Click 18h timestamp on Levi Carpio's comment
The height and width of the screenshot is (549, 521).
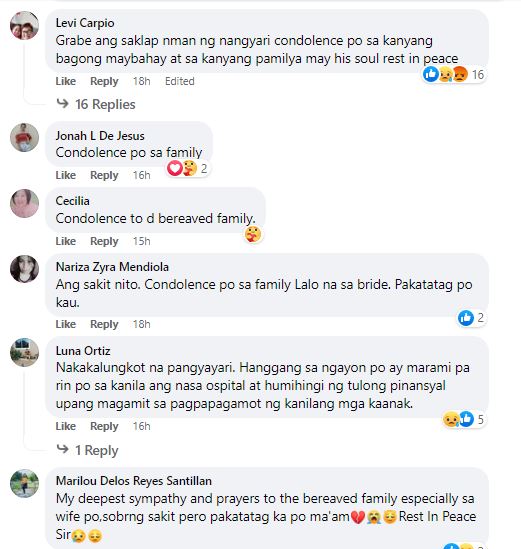tap(141, 81)
